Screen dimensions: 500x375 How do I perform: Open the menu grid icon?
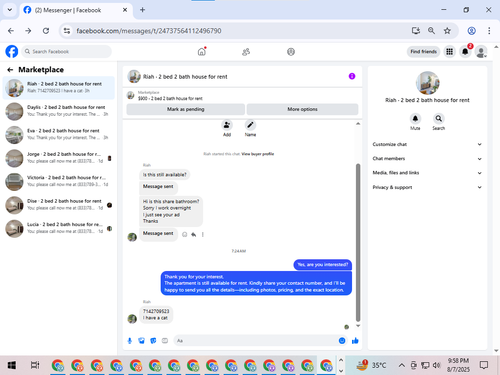tap(449, 52)
